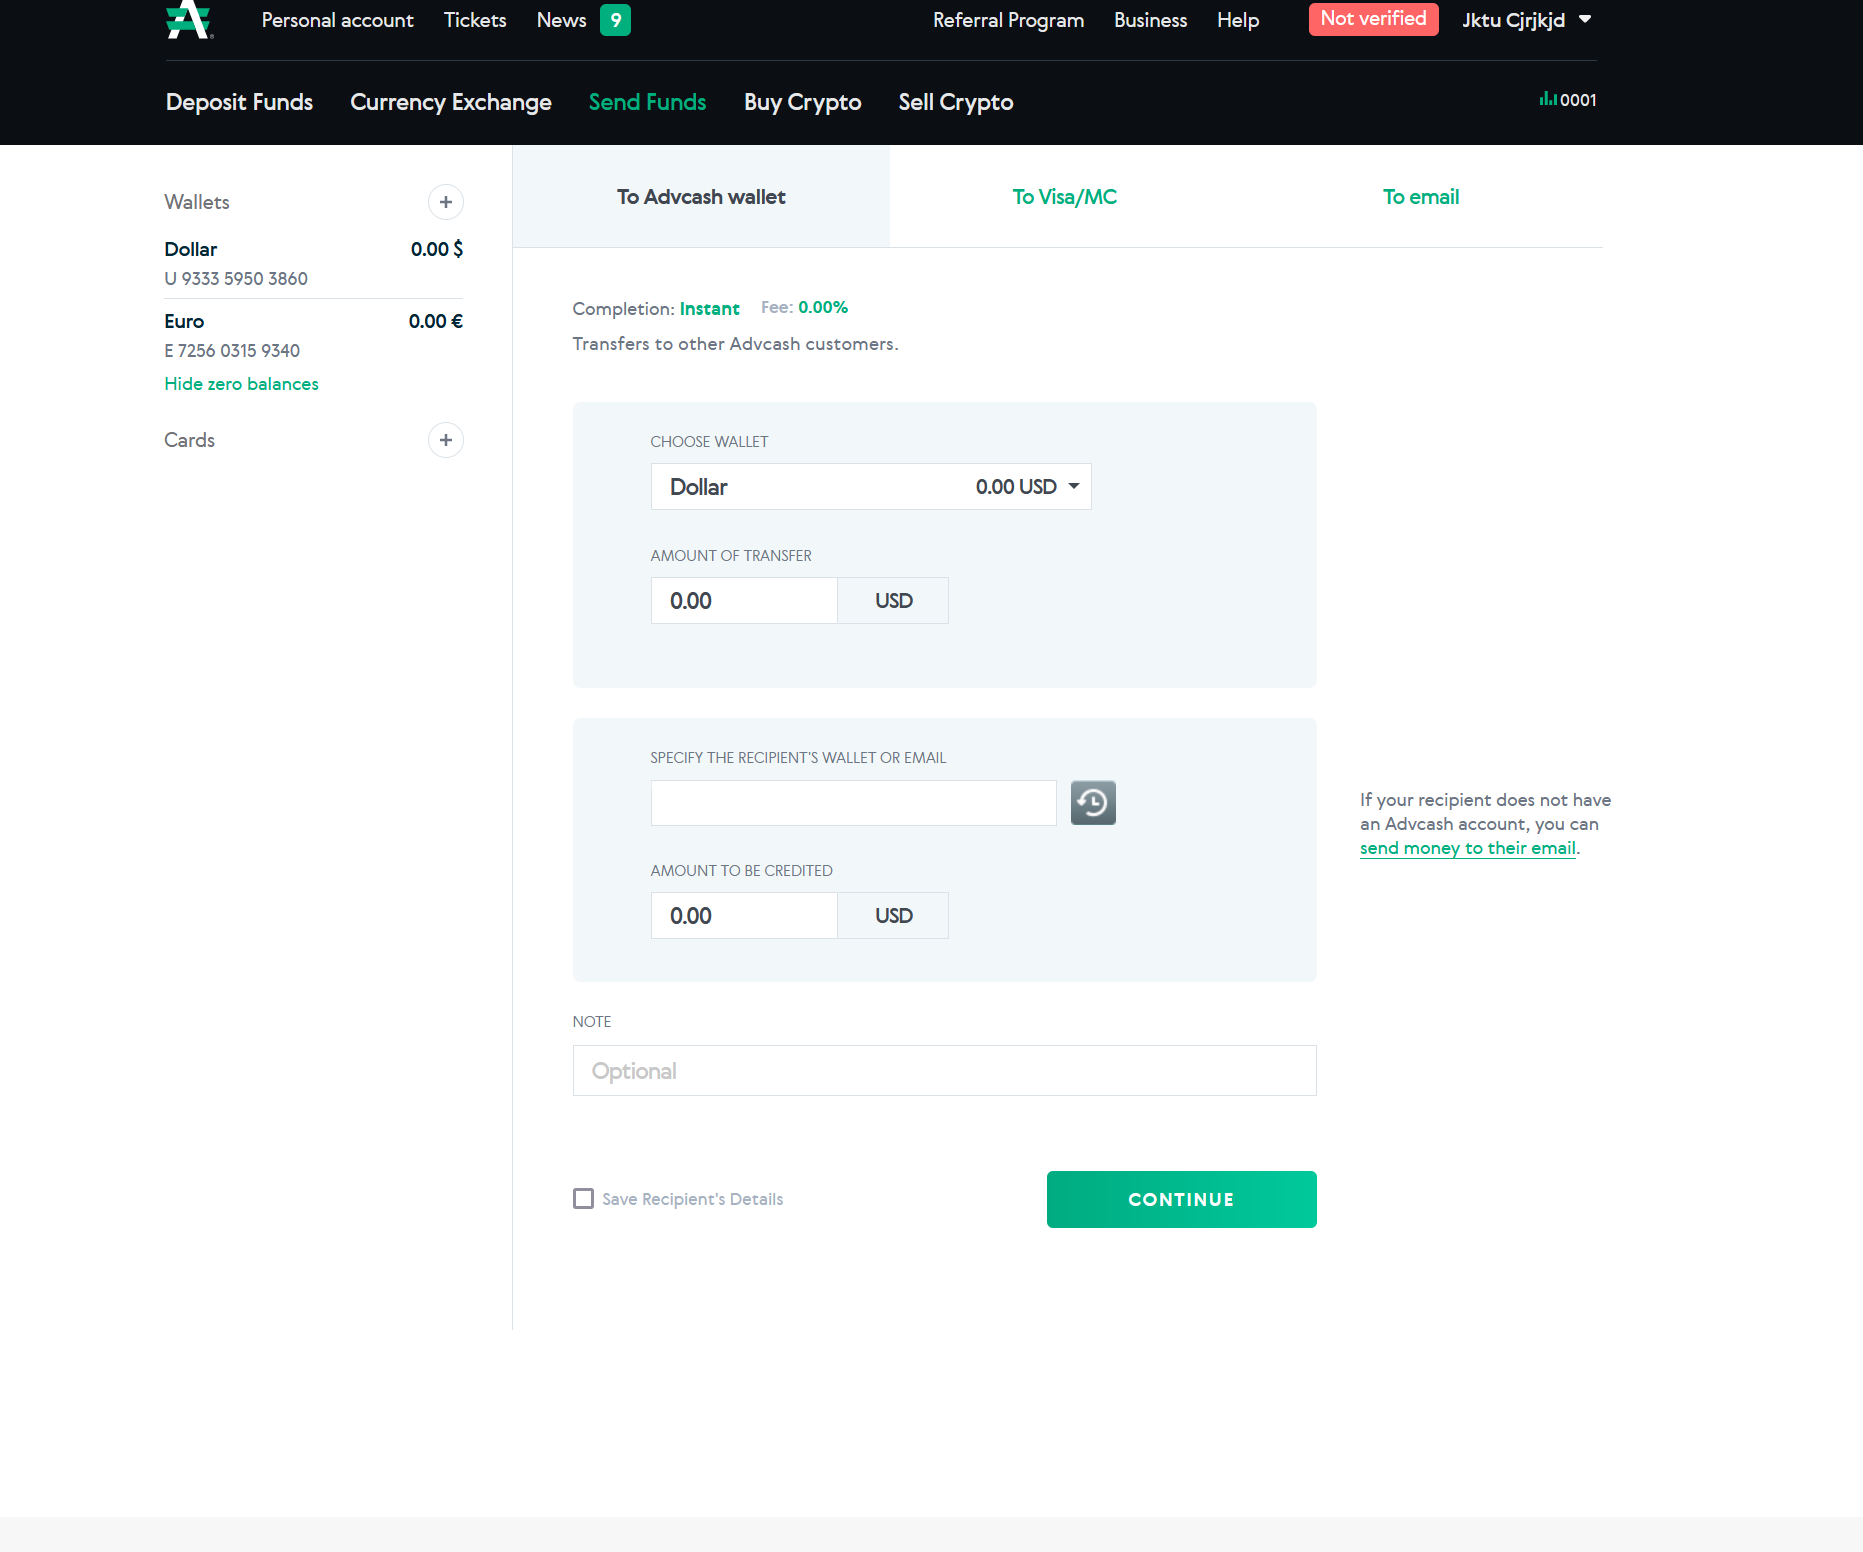Click Hide zero balances link
This screenshot has width=1863, height=1552.
pyautogui.click(x=241, y=384)
